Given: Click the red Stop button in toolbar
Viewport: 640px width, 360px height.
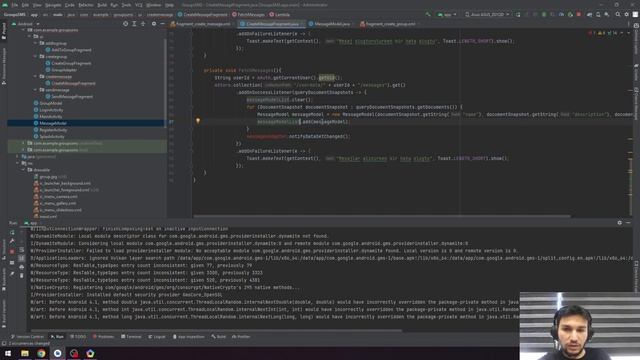Looking at the screenshot, I should tap(579, 15).
